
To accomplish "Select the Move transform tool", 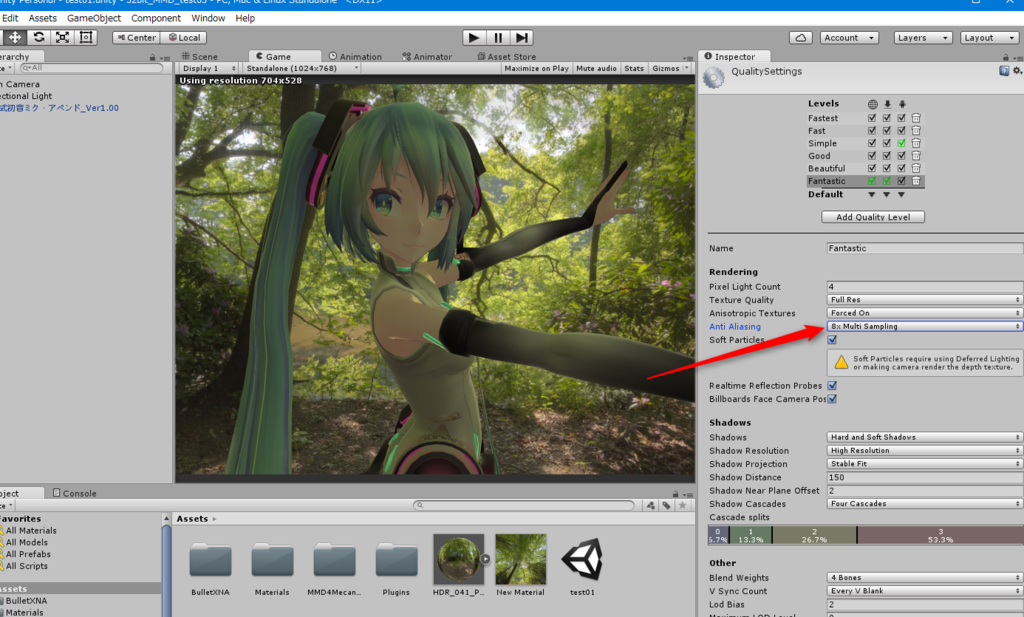I will [15, 37].
